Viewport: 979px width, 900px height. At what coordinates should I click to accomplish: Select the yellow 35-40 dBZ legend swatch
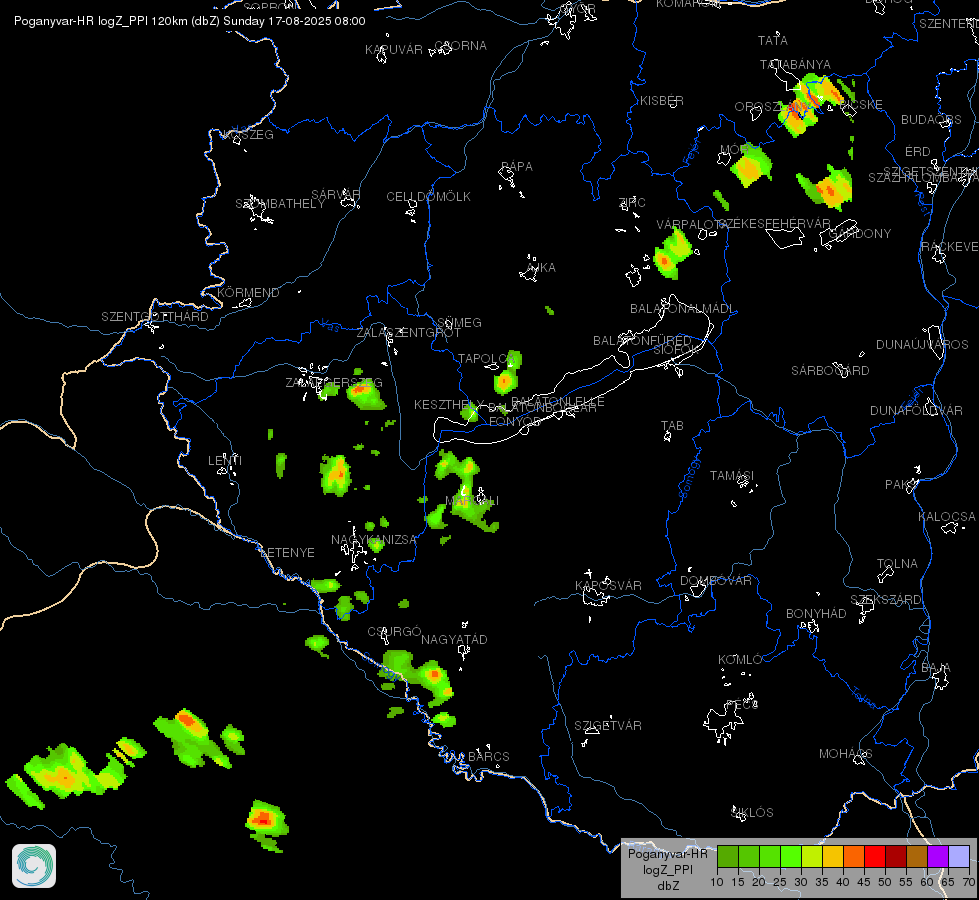coord(832,857)
